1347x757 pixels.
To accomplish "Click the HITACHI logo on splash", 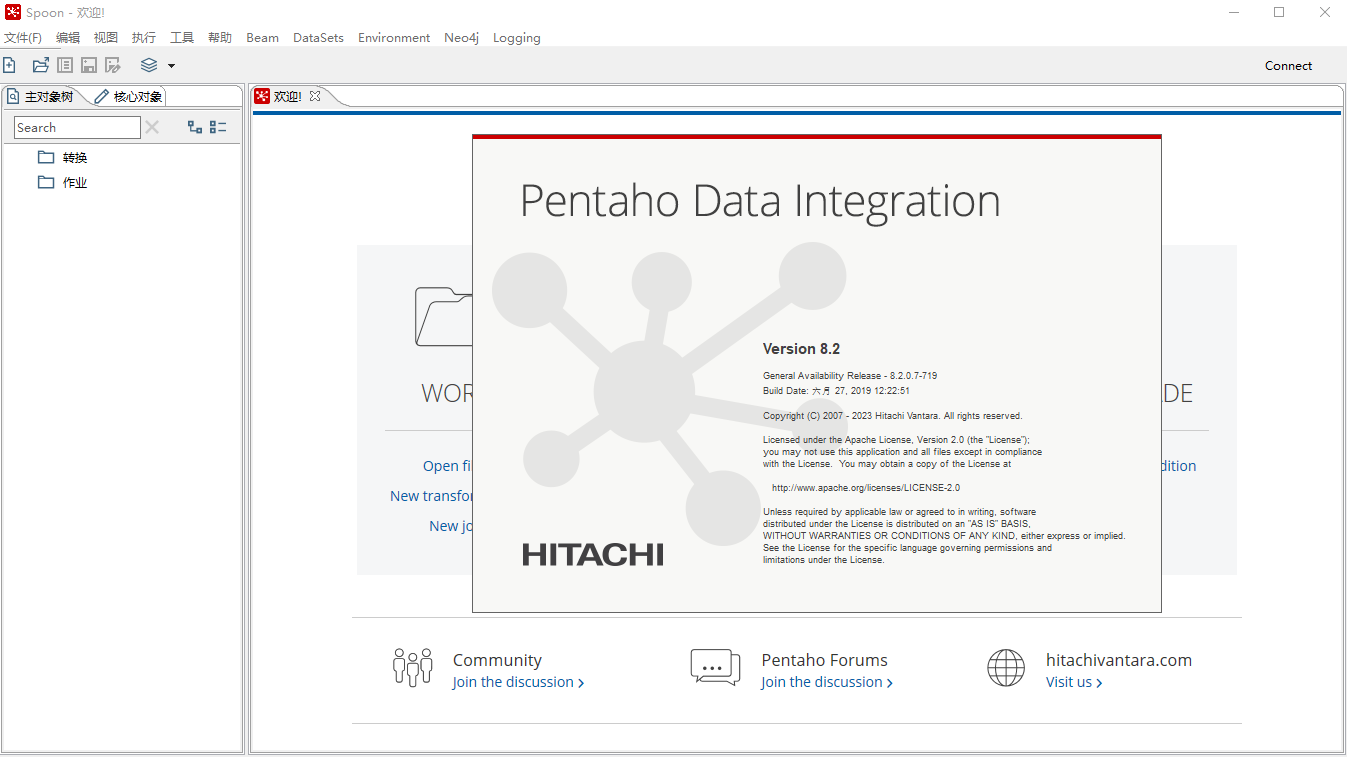I will (x=593, y=555).
